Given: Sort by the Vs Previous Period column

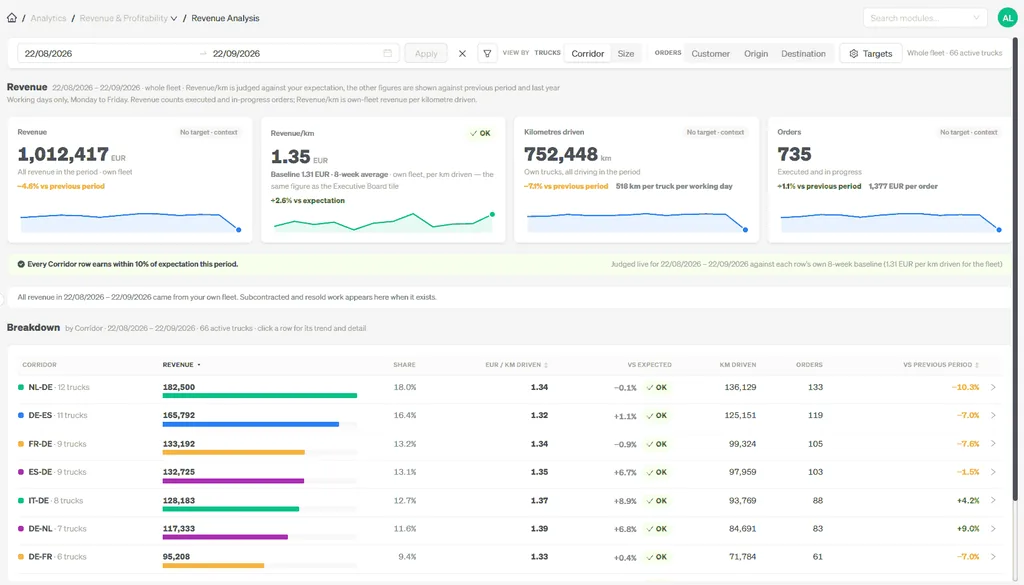Looking at the screenshot, I should click(940, 365).
